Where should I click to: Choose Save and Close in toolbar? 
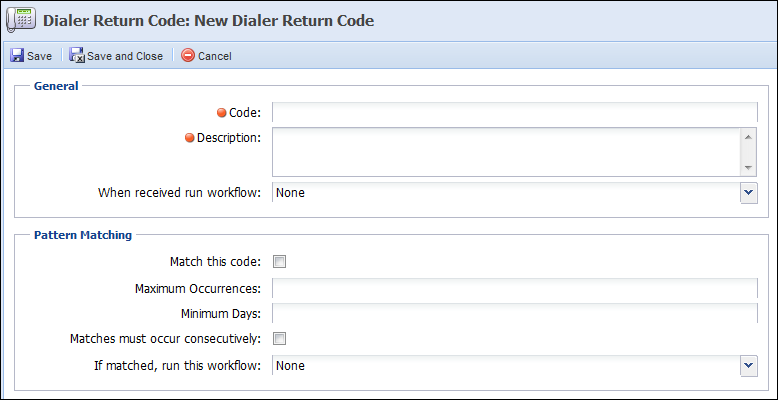pyautogui.click(x=116, y=56)
